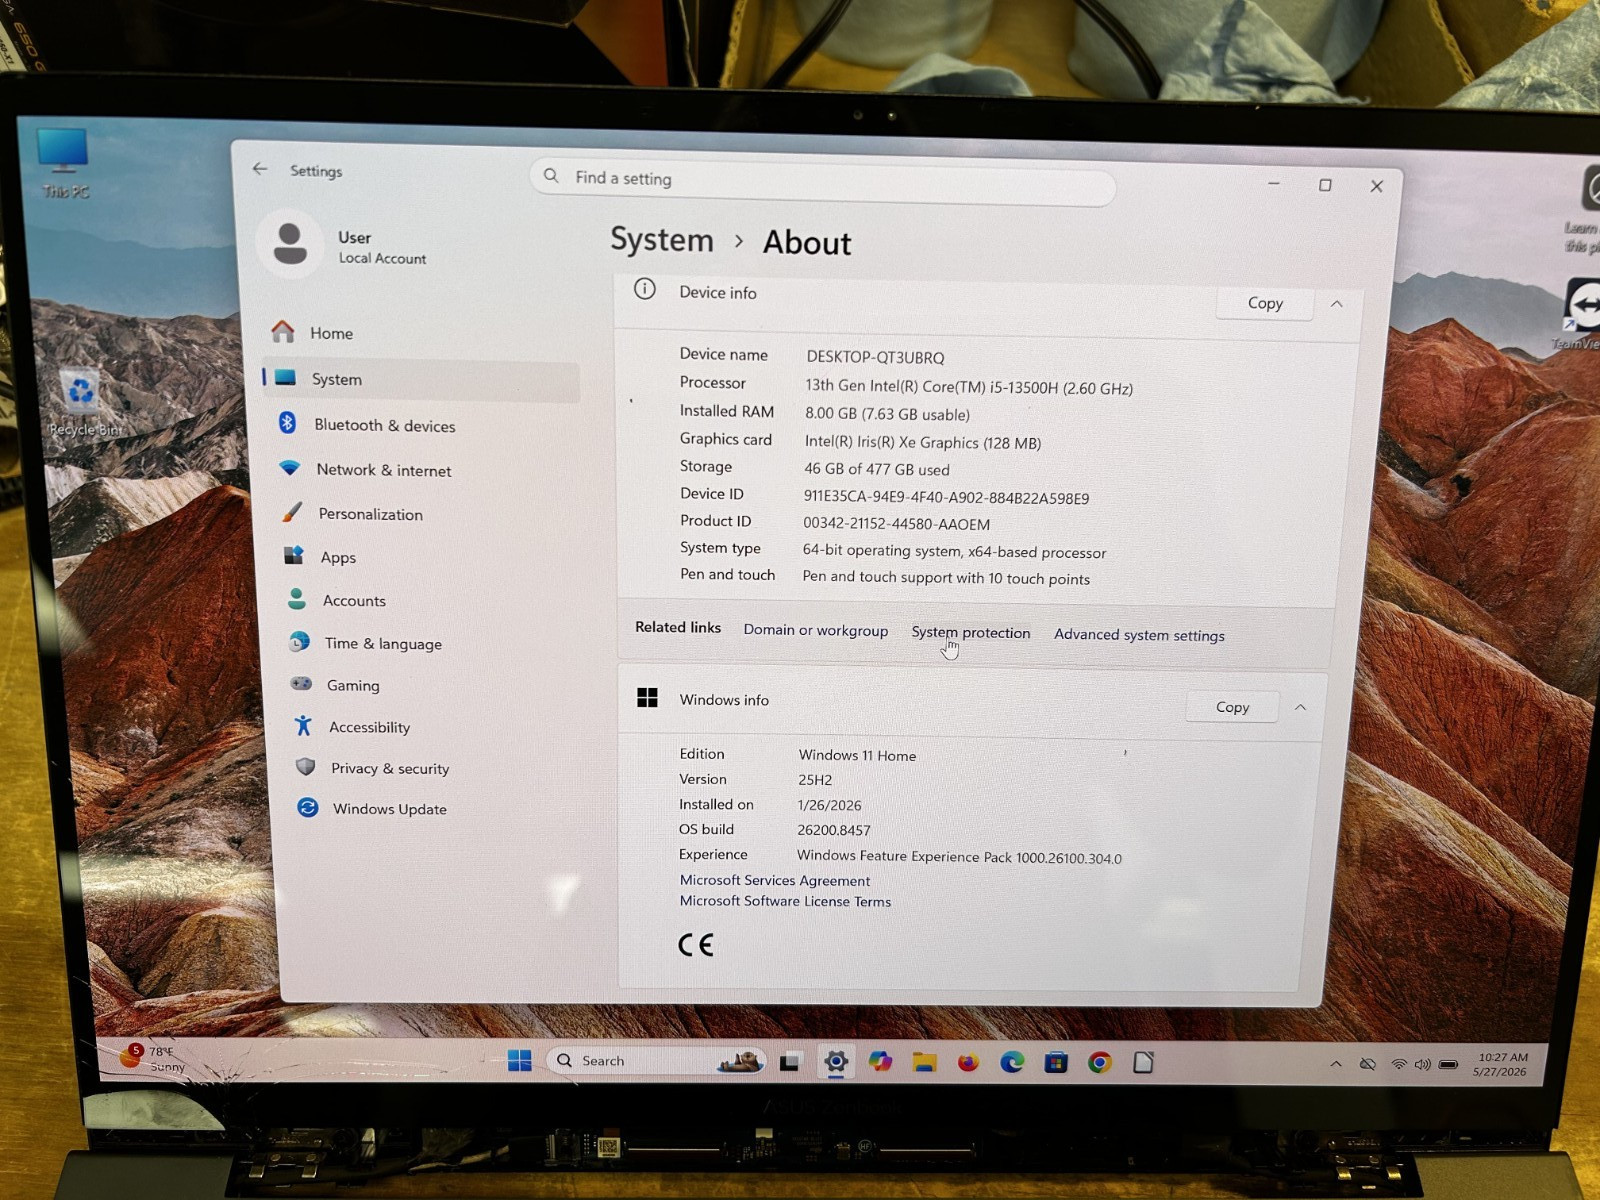This screenshot has width=1600, height=1200.
Task: Open the white document app on taskbar
Action: [x=1143, y=1062]
